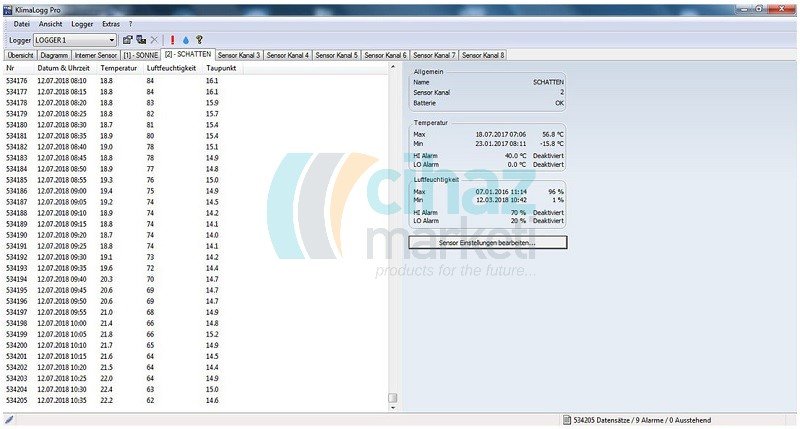This screenshot has width=800, height=429.
Task: Switch to the Interner Sensor tab
Action: click(x=95, y=55)
